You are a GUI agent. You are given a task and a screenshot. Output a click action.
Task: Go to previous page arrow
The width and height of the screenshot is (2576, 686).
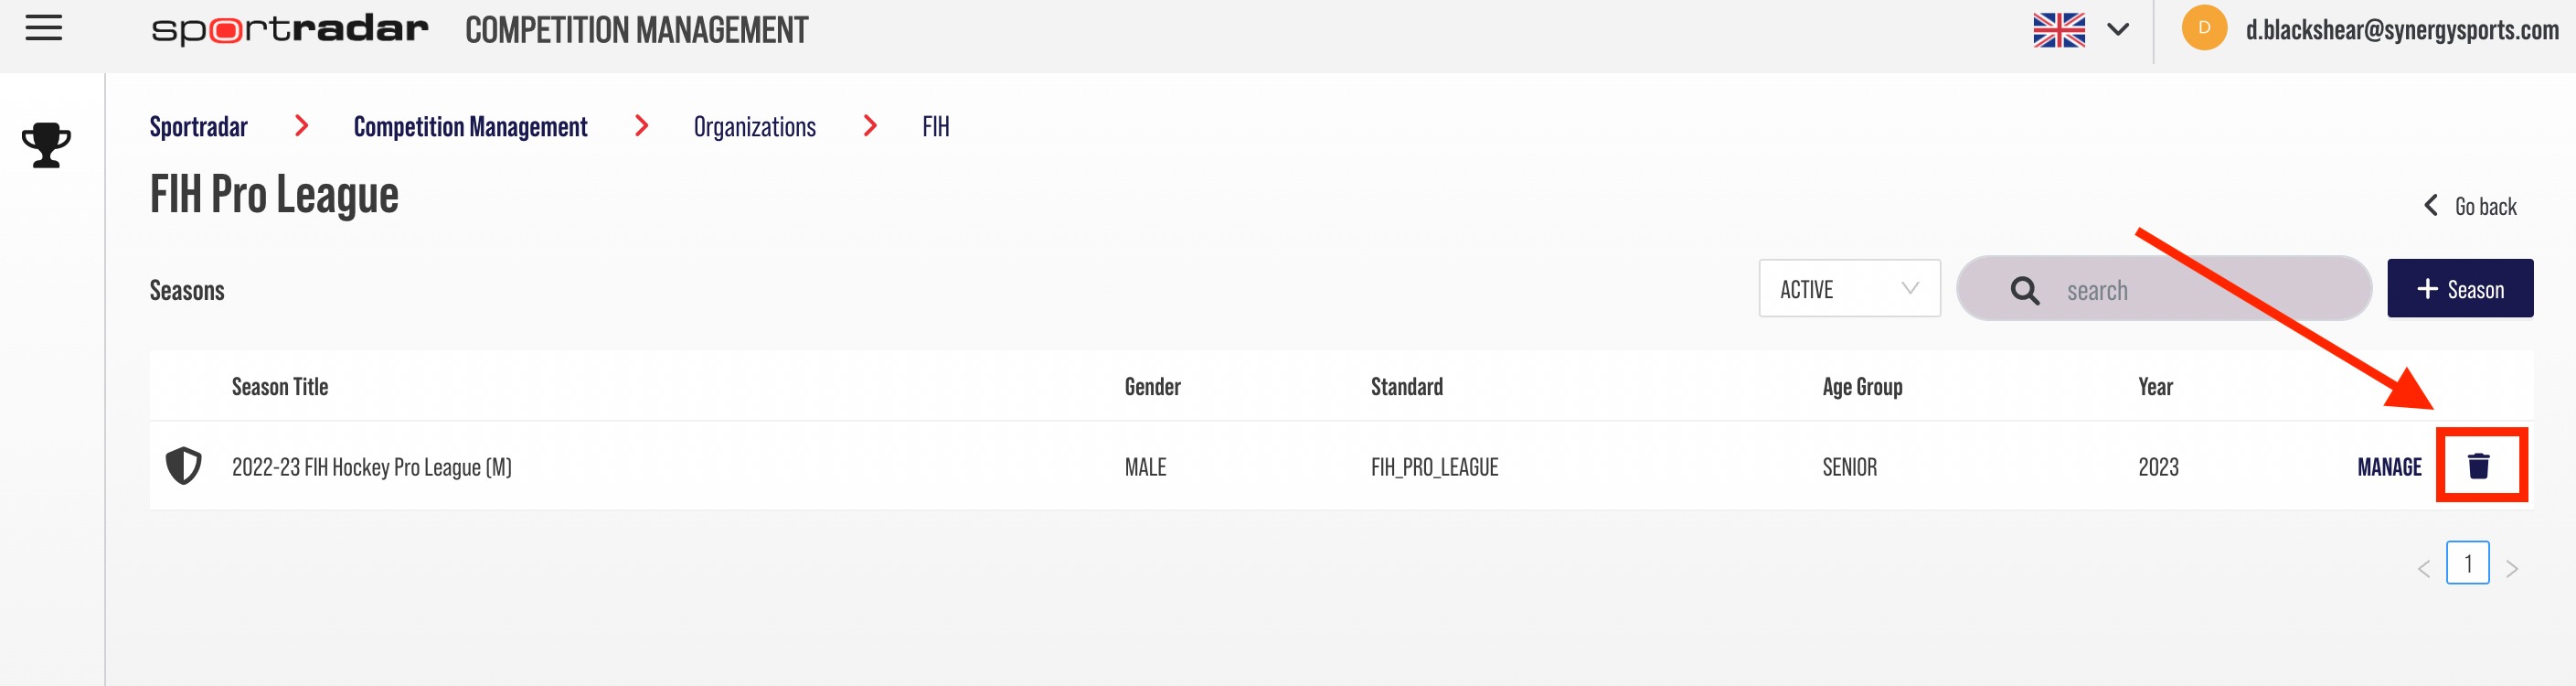coord(2423,569)
